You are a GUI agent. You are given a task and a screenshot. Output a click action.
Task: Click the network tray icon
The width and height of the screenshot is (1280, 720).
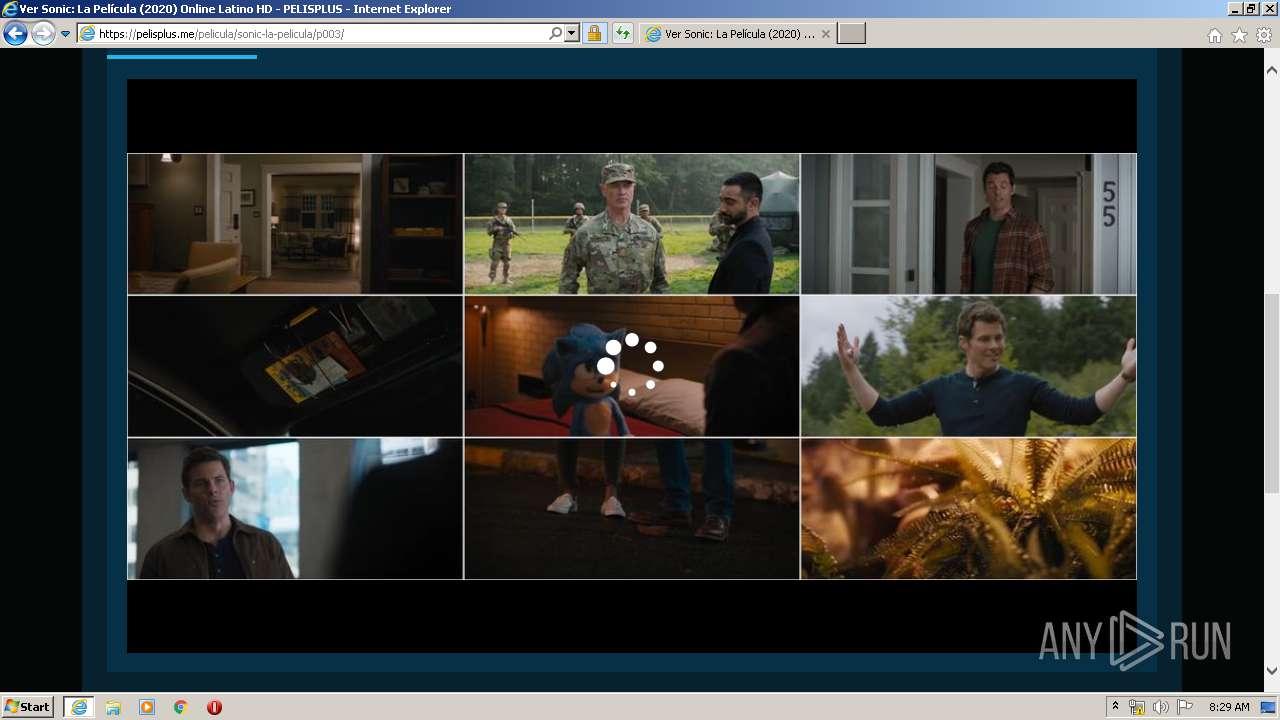(1137, 707)
